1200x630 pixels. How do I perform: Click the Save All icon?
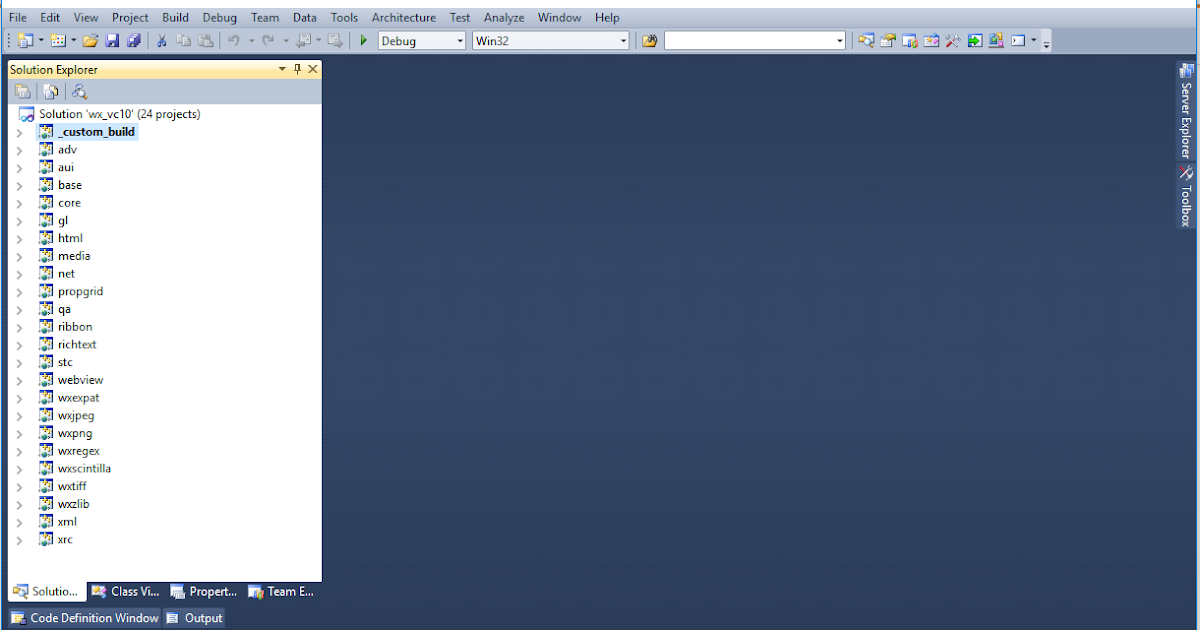coord(133,40)
